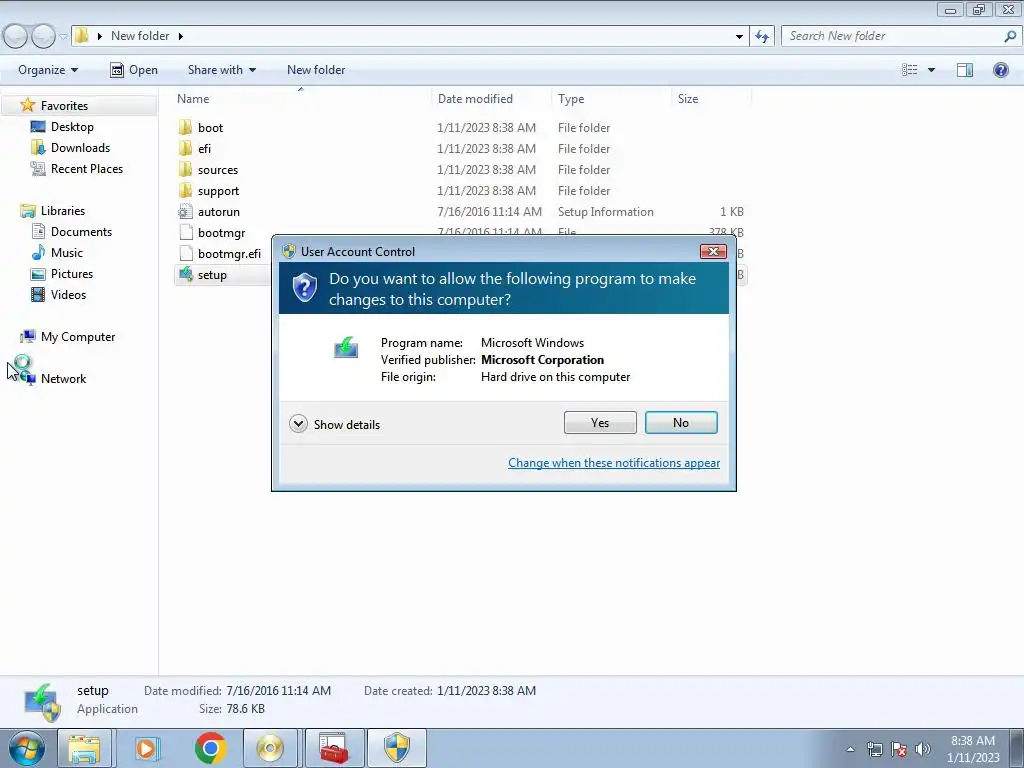The image size is (1024, 768).
Task: Select the boot folder
Action: click(x=210, y=127)
